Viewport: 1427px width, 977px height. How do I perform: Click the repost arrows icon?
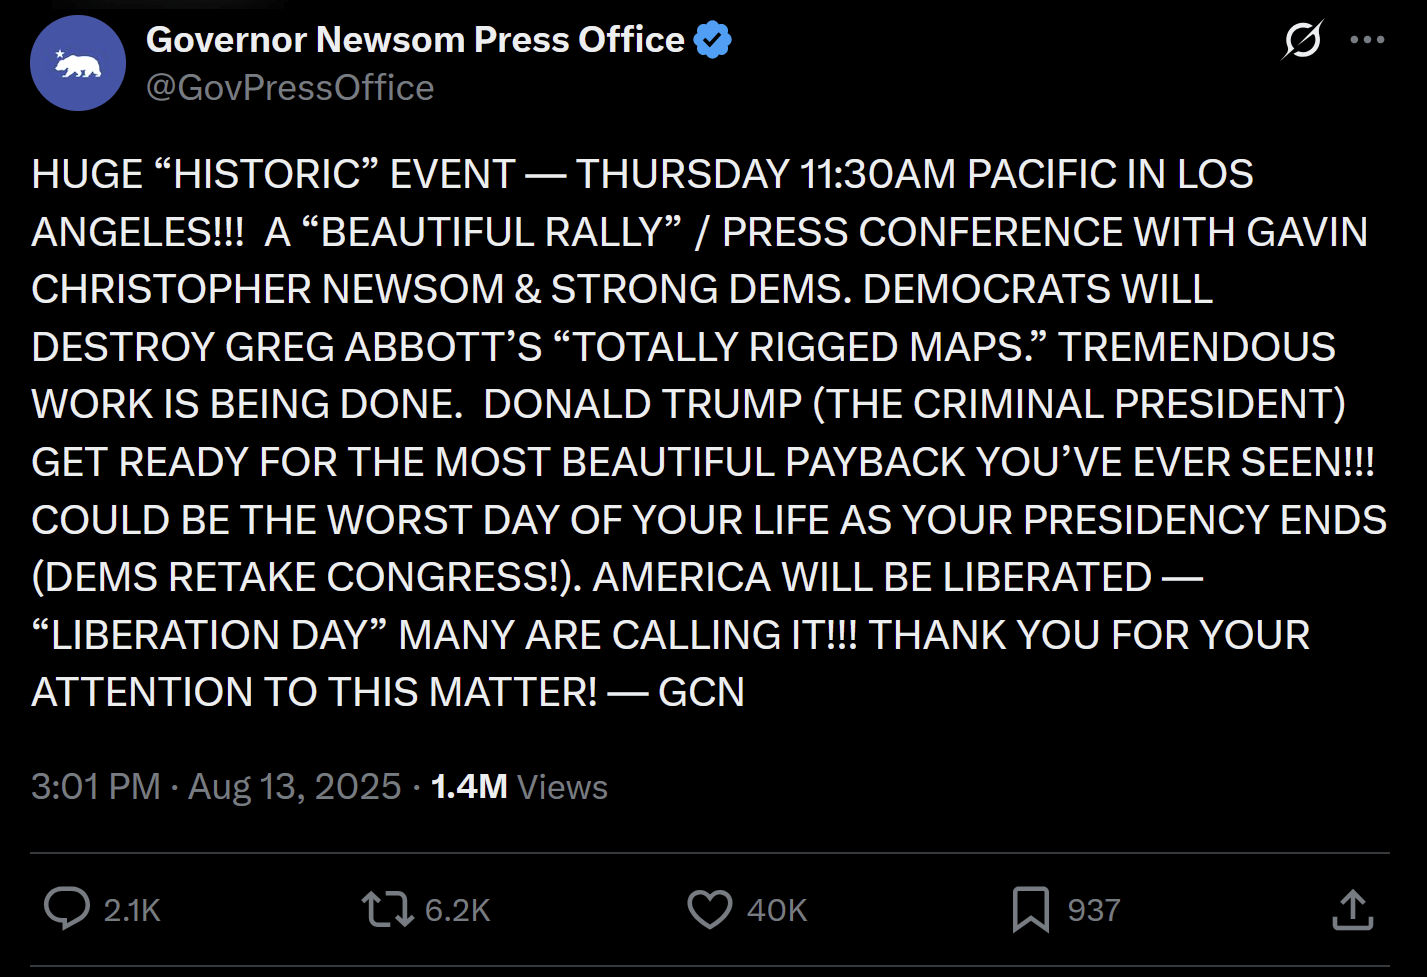click(387, 909)
